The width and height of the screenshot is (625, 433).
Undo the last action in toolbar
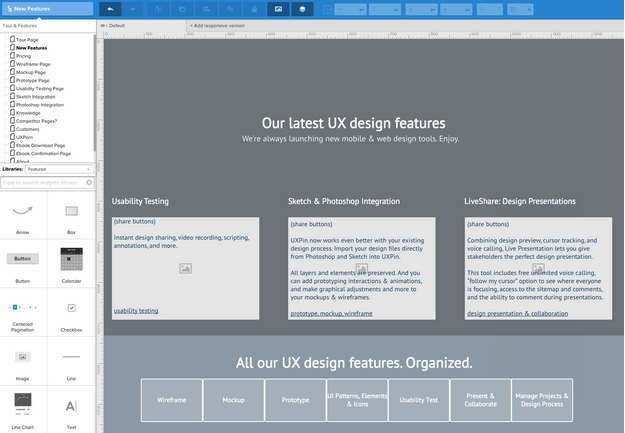point(110,9)
